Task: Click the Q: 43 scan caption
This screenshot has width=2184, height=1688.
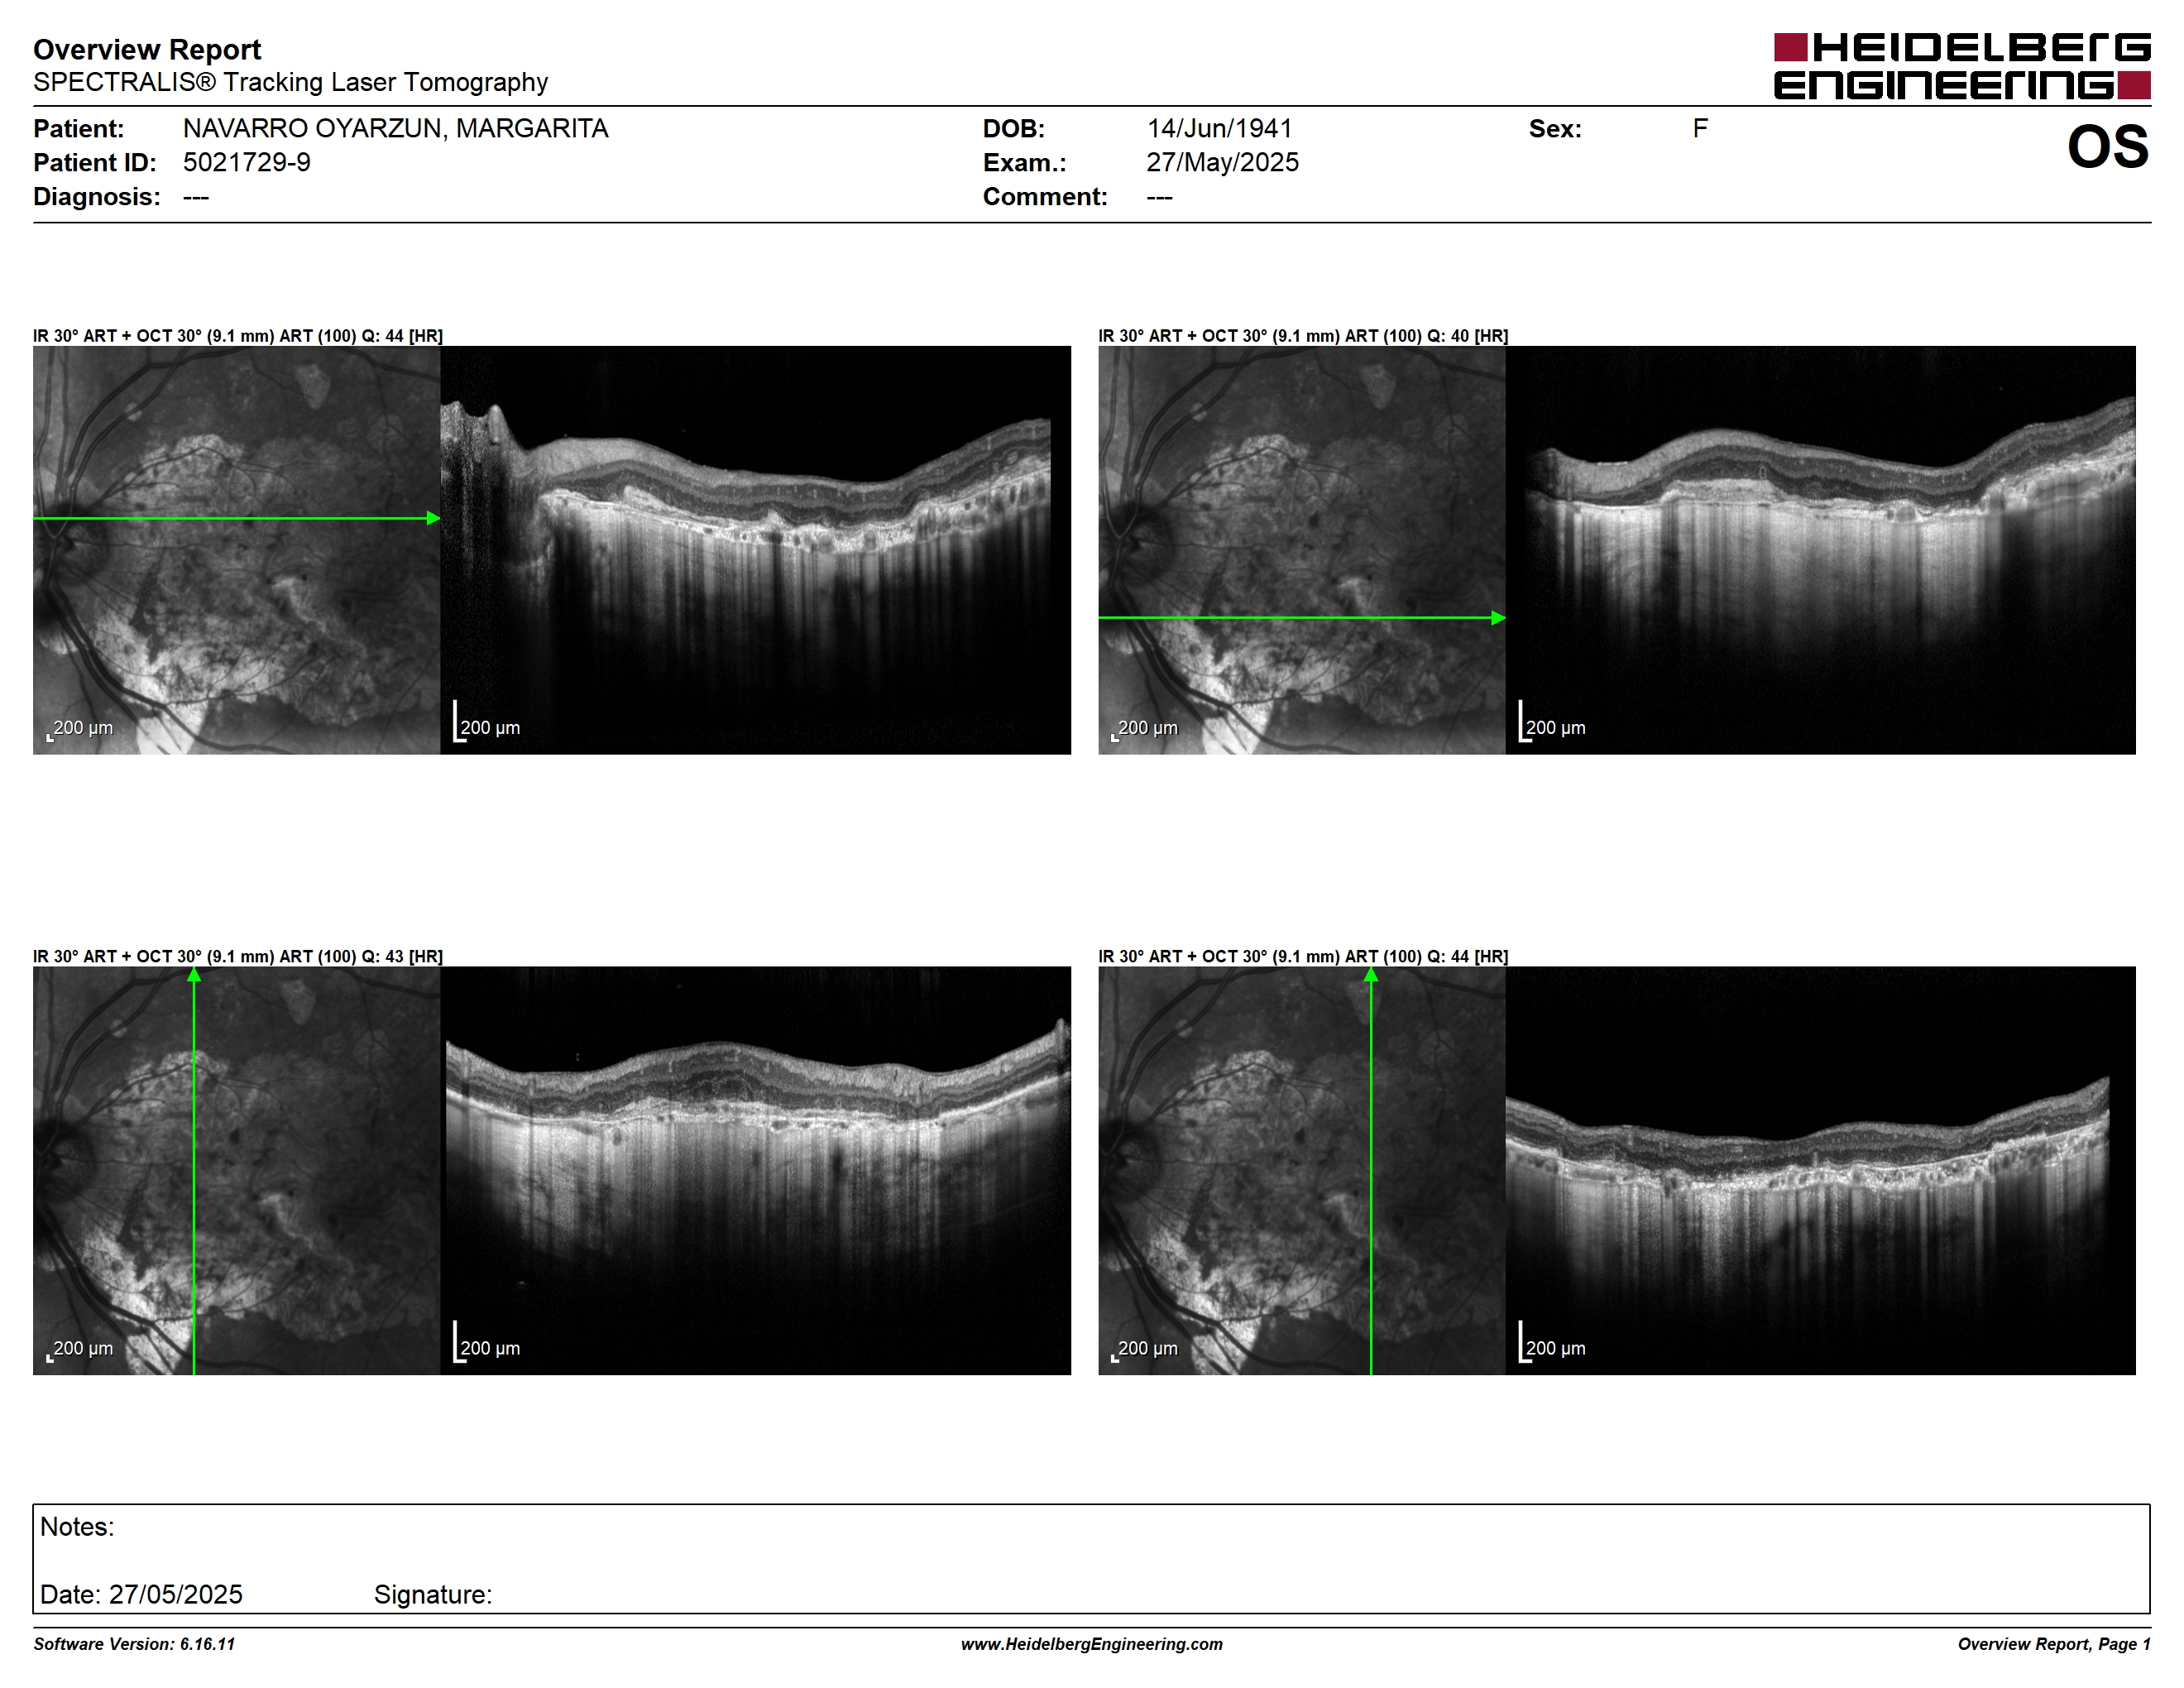Action: tap(238, 957)
